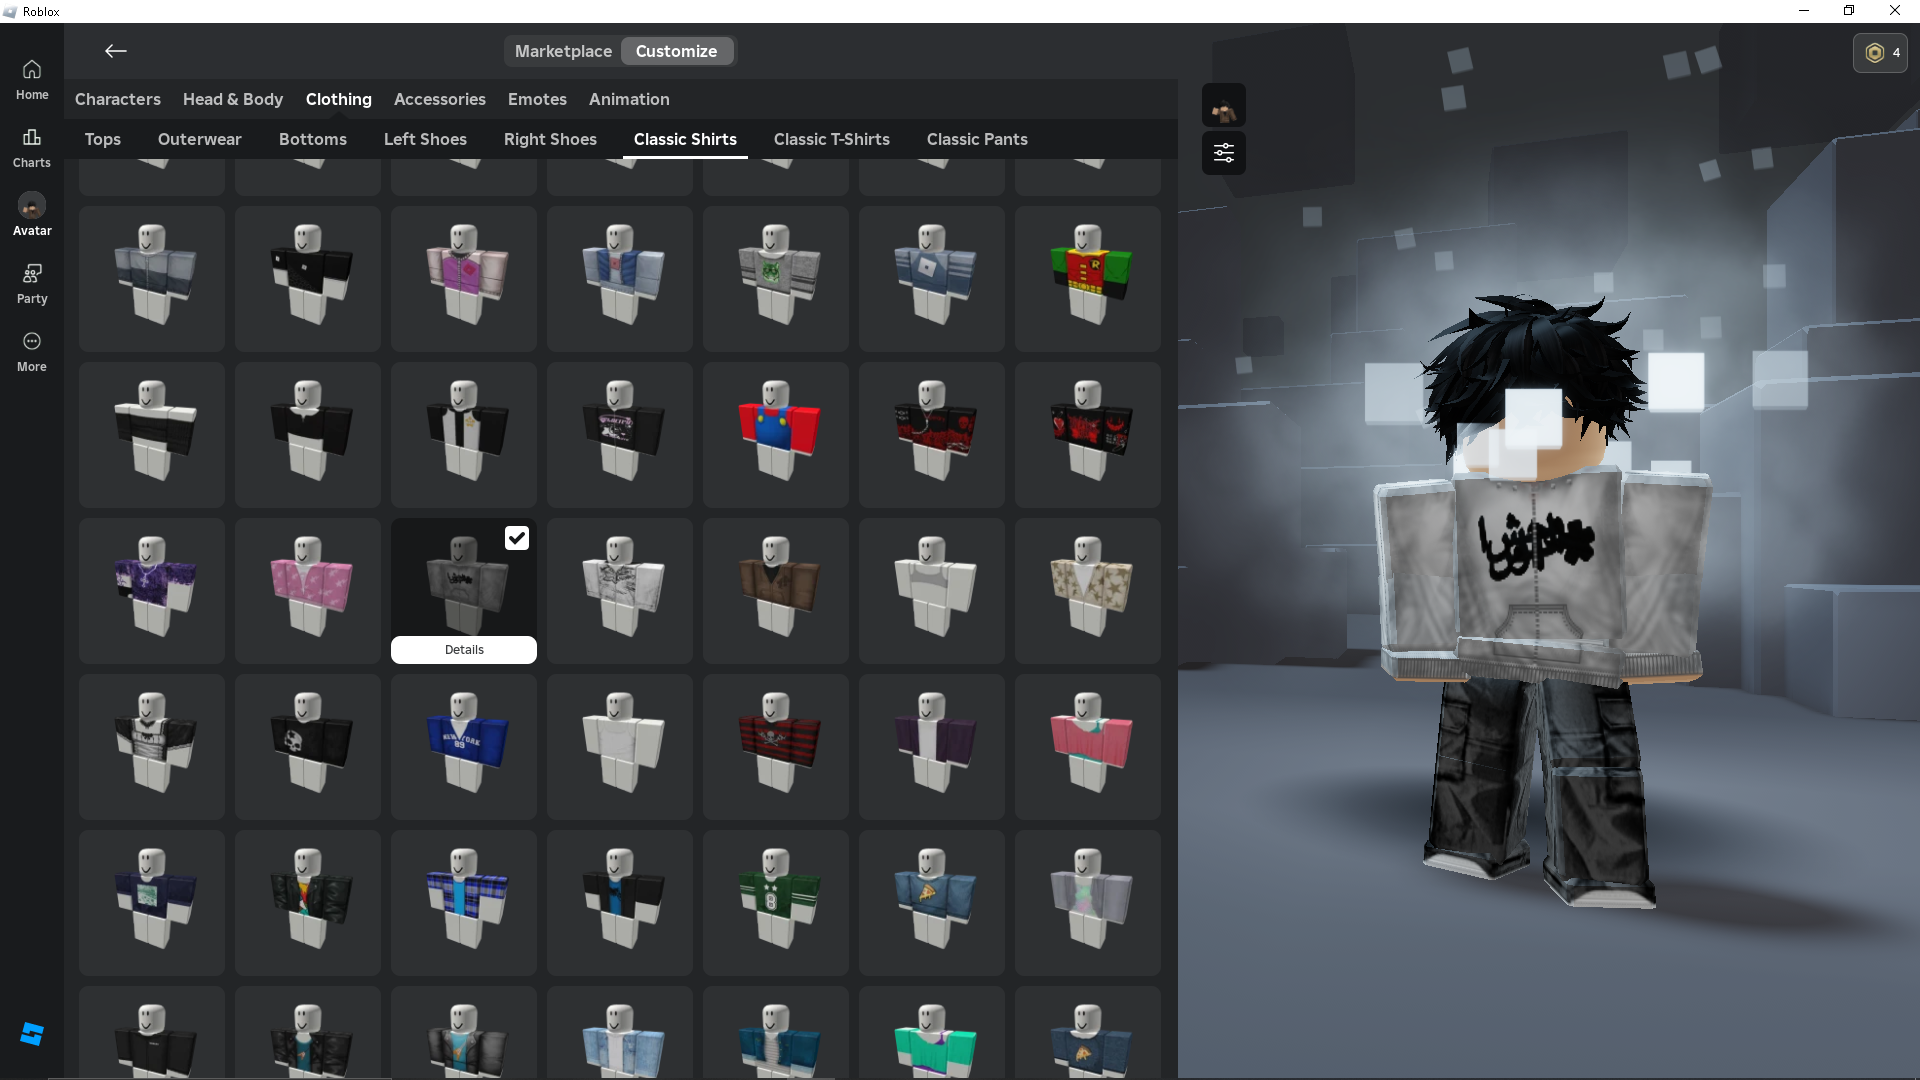Image resolution: width=1920 pixels, height=1080 pixels.
Task: Open the Party sidebar icon
Action: pyautogui.click(x=32, y=284)
